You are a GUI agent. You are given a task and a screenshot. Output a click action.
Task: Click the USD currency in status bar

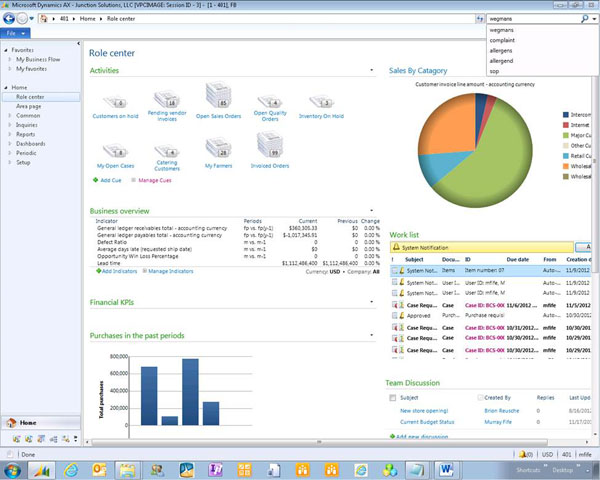pos(547,454)
